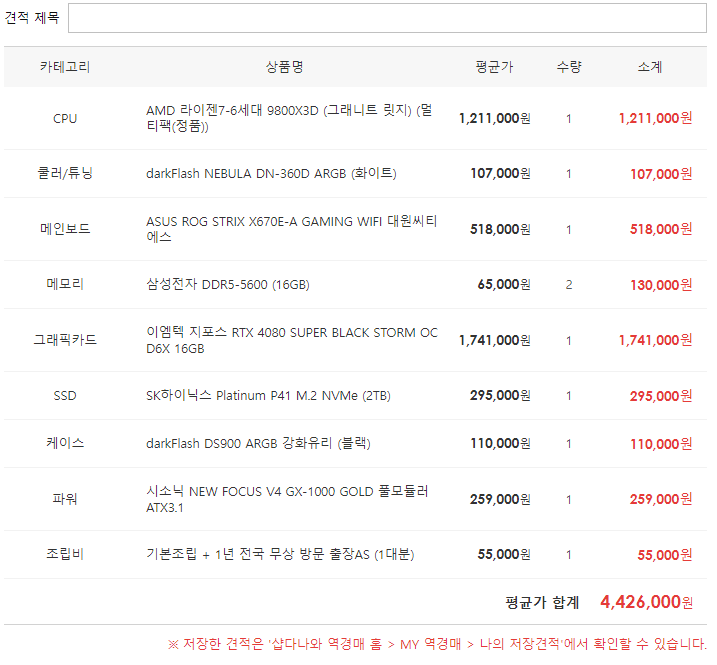The width and height of the screenshot is (717, 665).
Task: Click 기본조립 + 1년 전국 무상 방문 item name
Action: coord(280,554)
